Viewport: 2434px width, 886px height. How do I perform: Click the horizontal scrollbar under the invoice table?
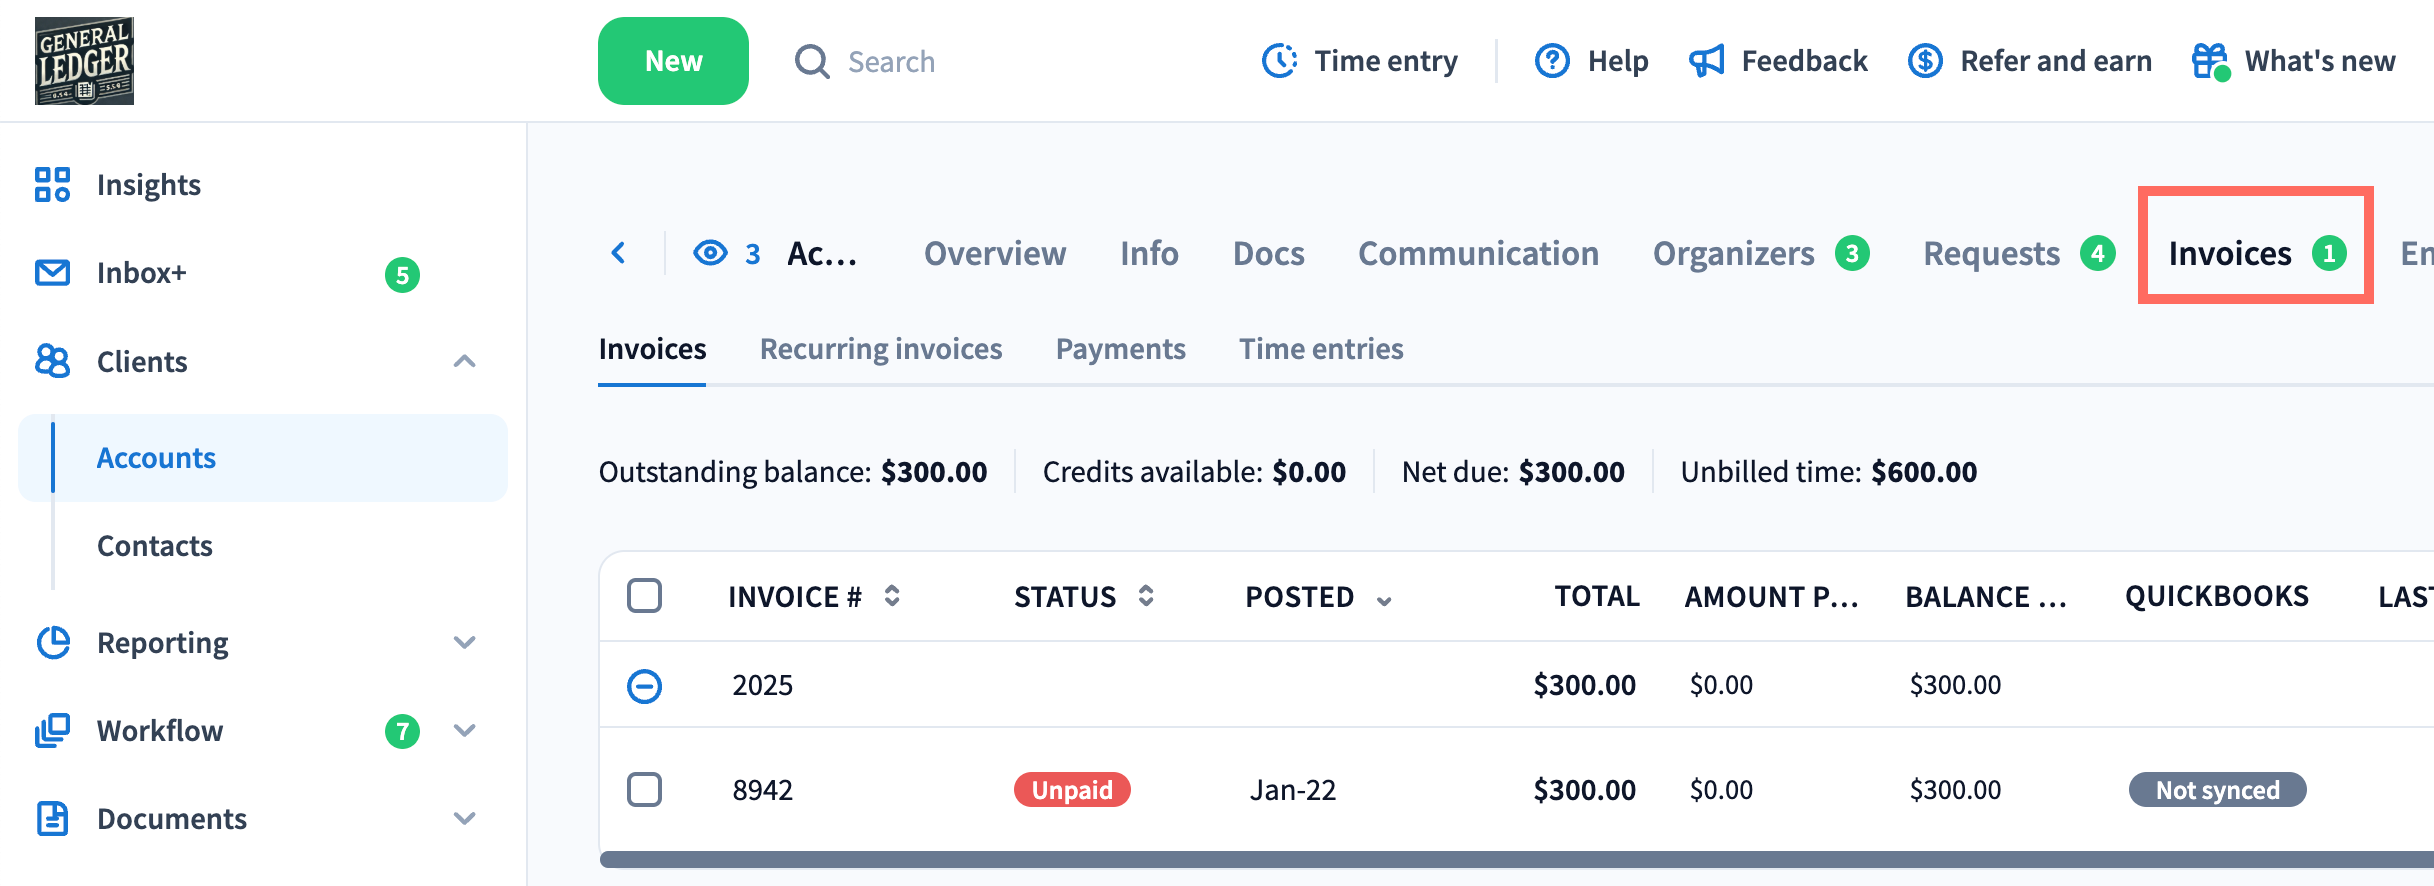[x=1500, y=860]
